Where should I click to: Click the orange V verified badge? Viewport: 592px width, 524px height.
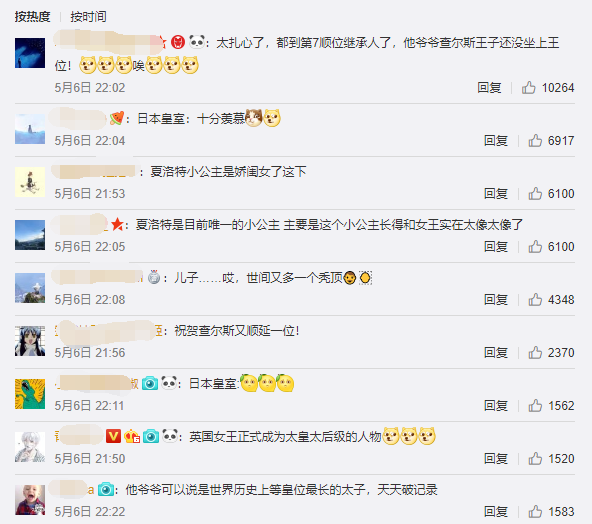tap(113, 436)
